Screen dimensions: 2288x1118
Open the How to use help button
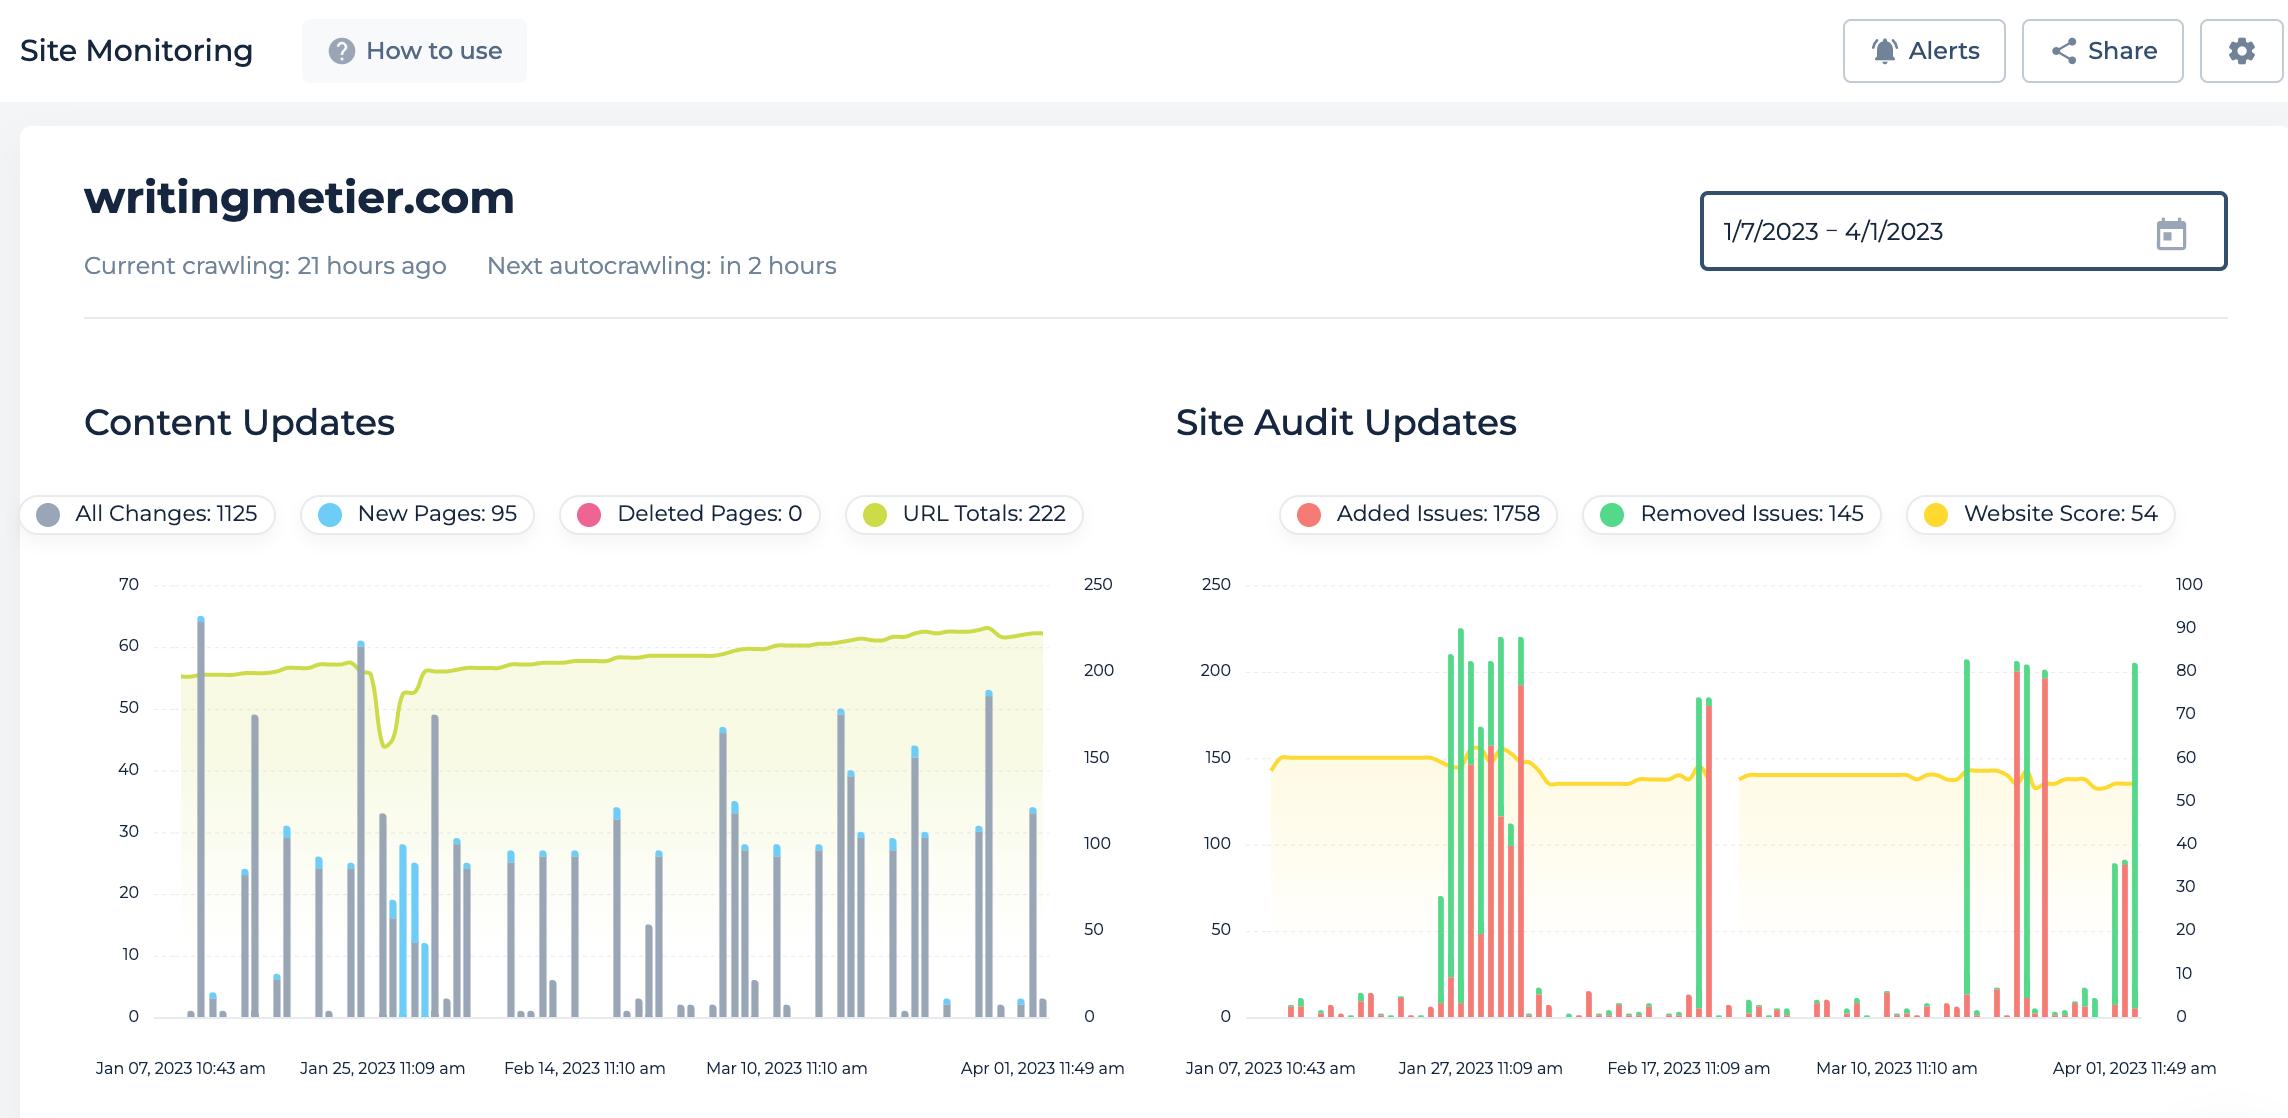coord(414,51)
